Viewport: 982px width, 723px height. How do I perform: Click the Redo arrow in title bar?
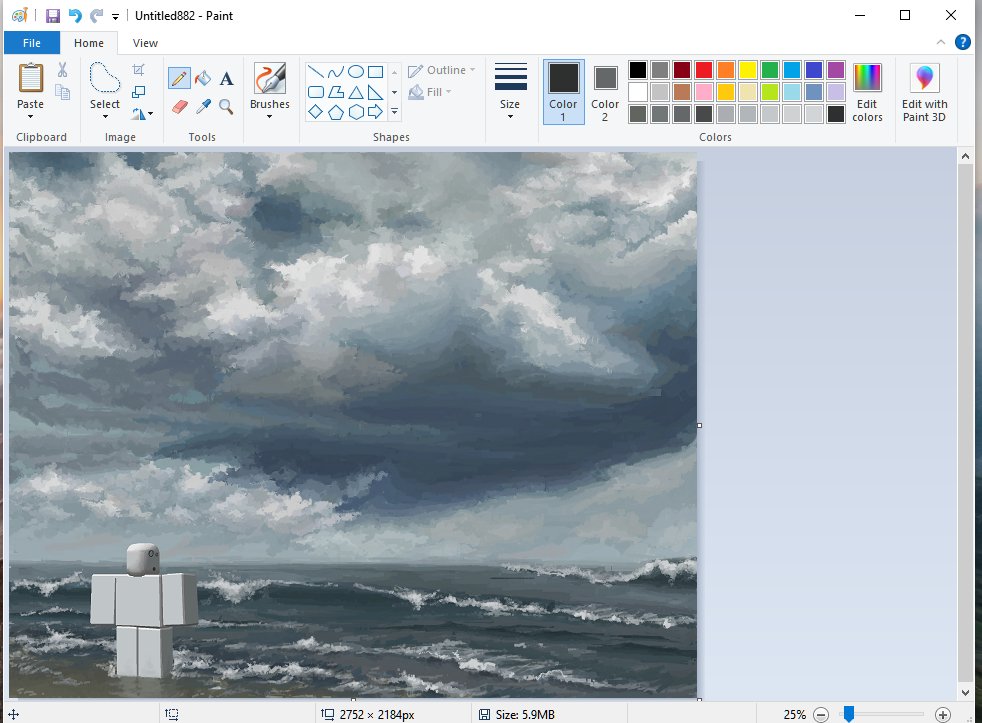point(96,16)
